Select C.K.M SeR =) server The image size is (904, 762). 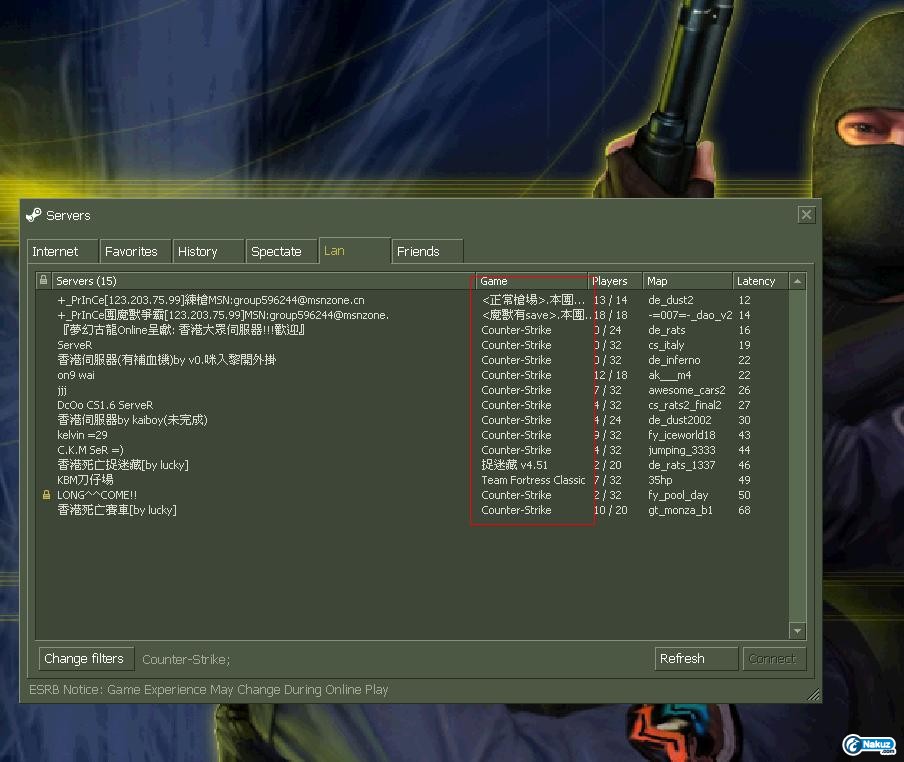point(90,450)
